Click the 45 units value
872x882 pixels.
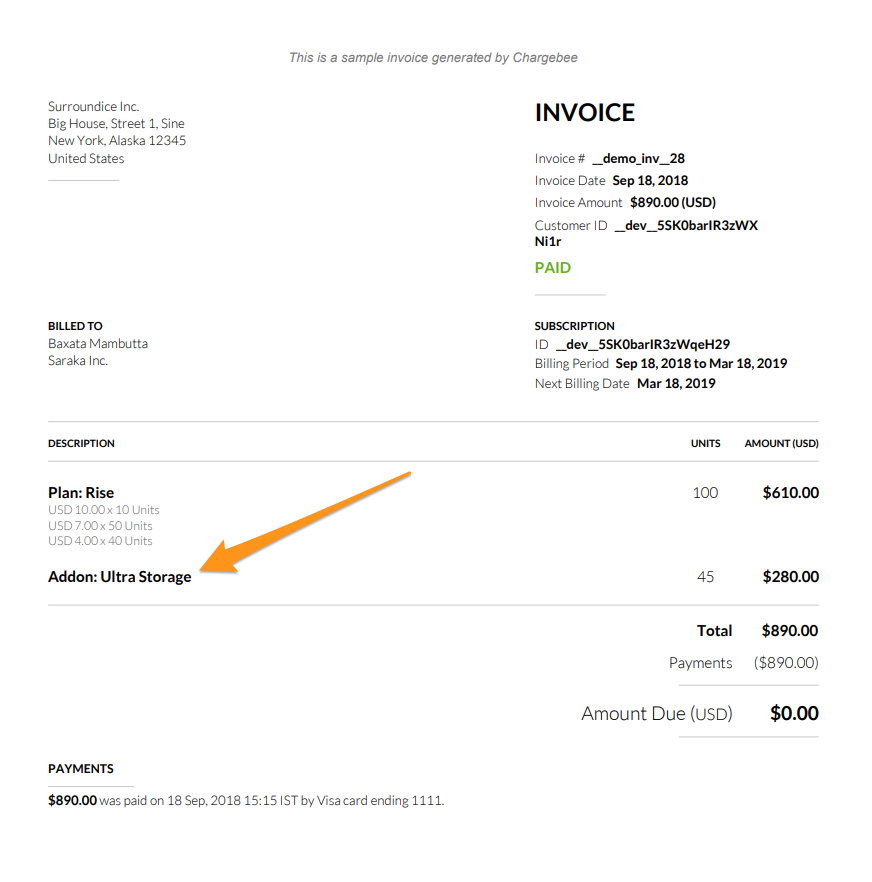705,577
